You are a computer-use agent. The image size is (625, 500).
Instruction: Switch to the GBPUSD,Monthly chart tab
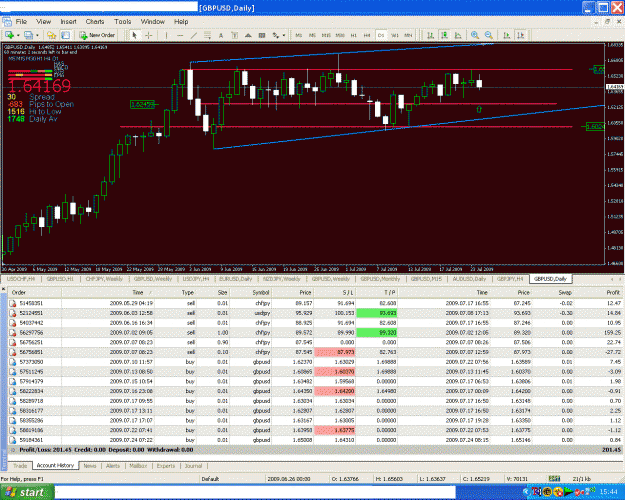coord(380,279)
